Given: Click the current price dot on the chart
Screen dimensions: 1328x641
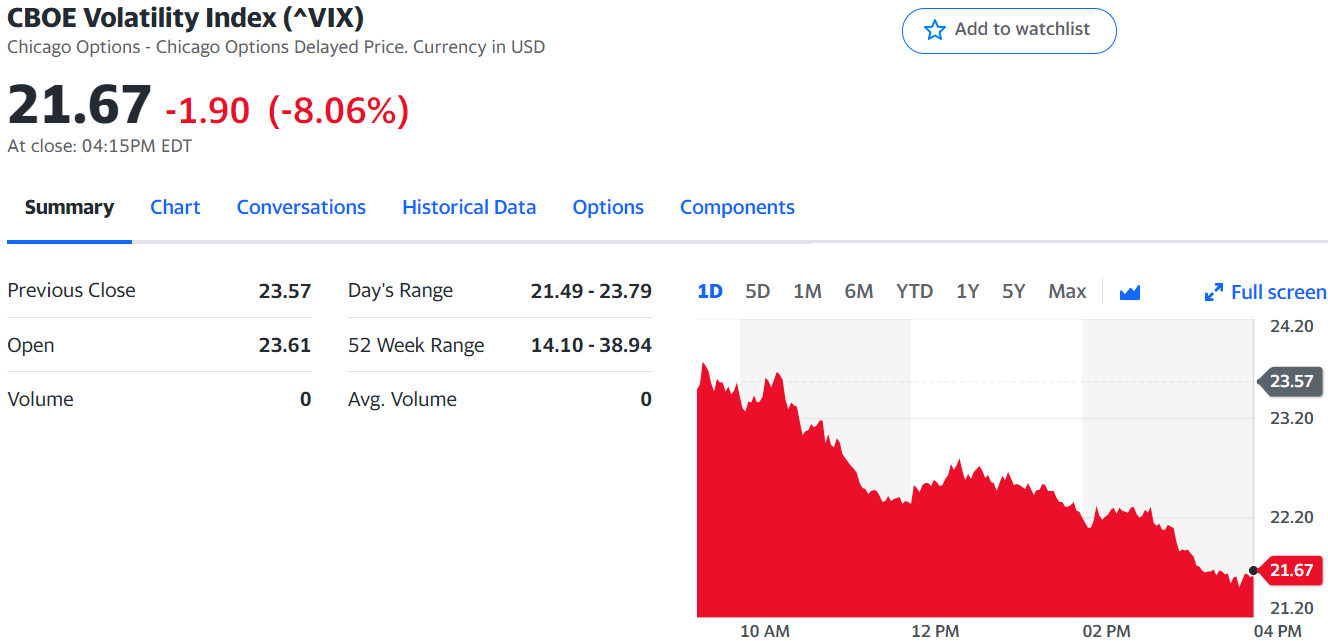Looking at the screenshot, I should 1253,571.
